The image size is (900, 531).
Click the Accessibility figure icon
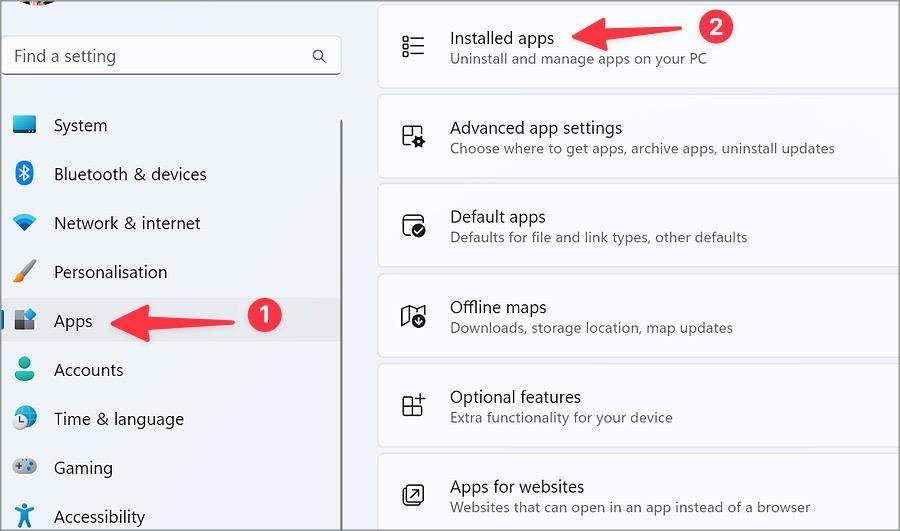pyautogui.click(x=25, y=516)
